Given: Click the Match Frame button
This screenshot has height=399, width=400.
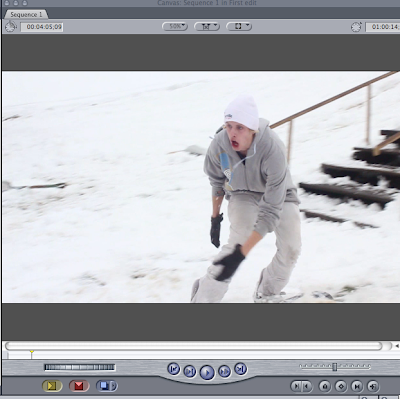Looking at the screenshot, I should coord(373,386).
